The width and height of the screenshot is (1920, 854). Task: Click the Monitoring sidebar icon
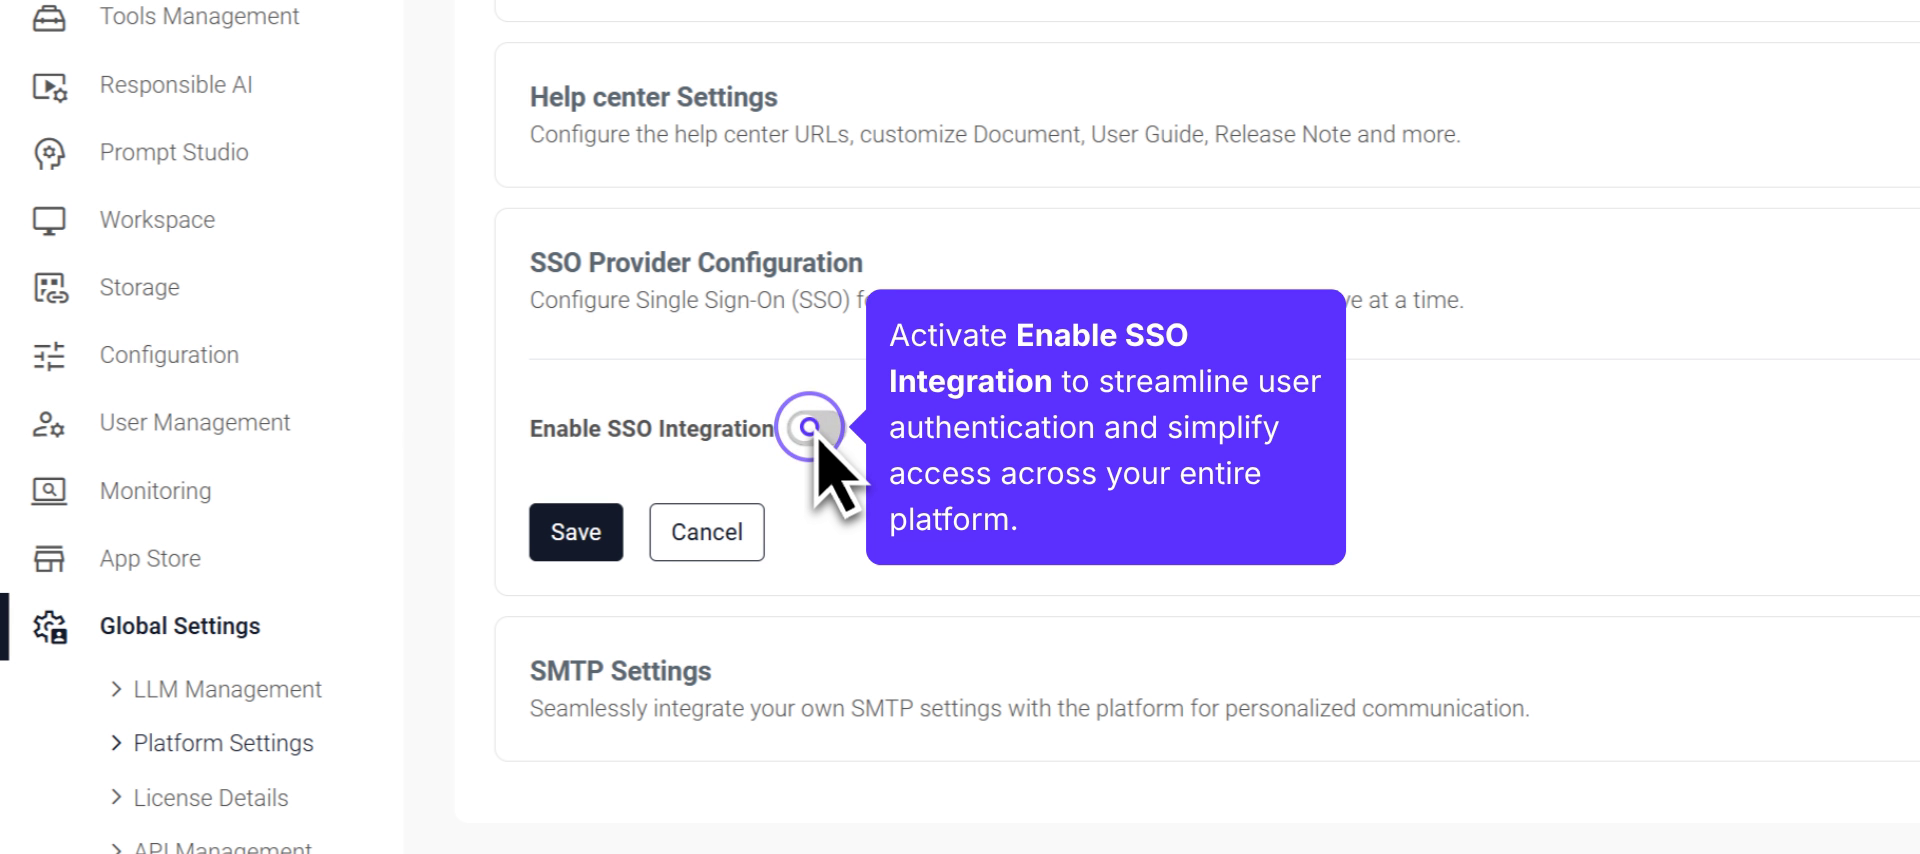pyautogui.click(x=49, y=491)
